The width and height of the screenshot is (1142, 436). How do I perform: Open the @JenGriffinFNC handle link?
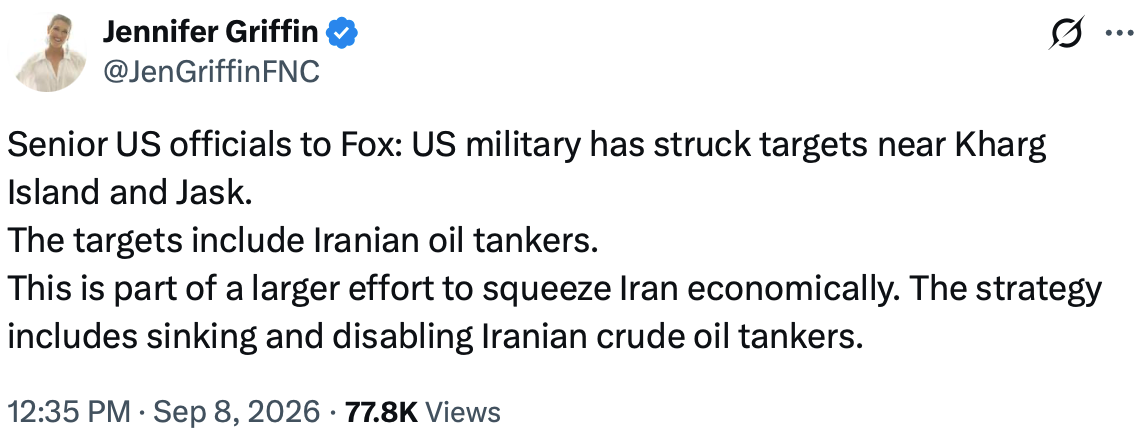[211, 73]
